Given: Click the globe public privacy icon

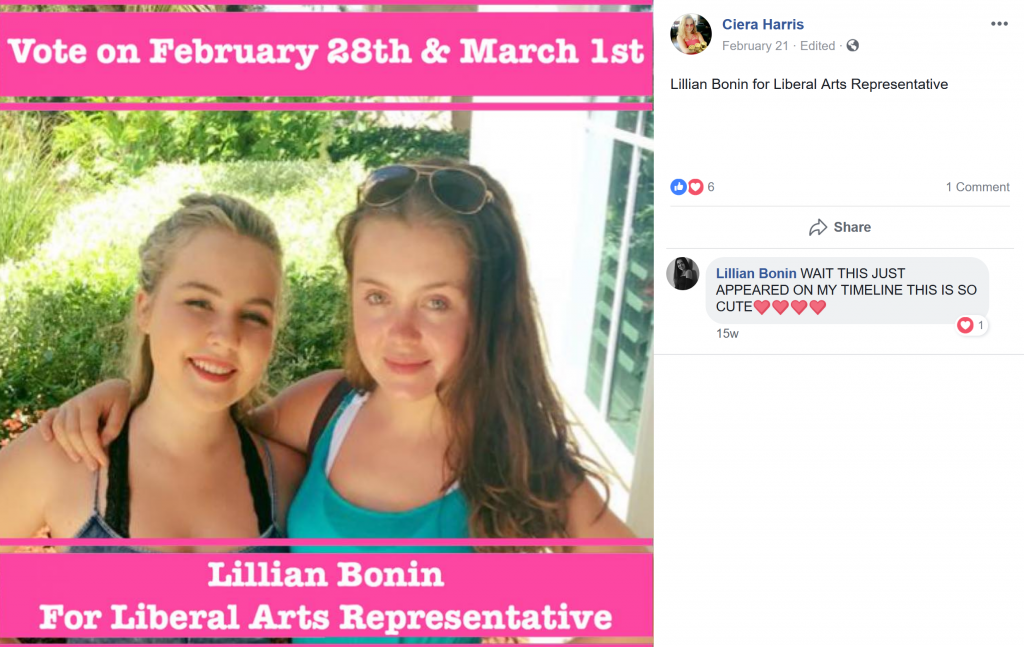Looking at the screenshot, I should coord(852,46).
